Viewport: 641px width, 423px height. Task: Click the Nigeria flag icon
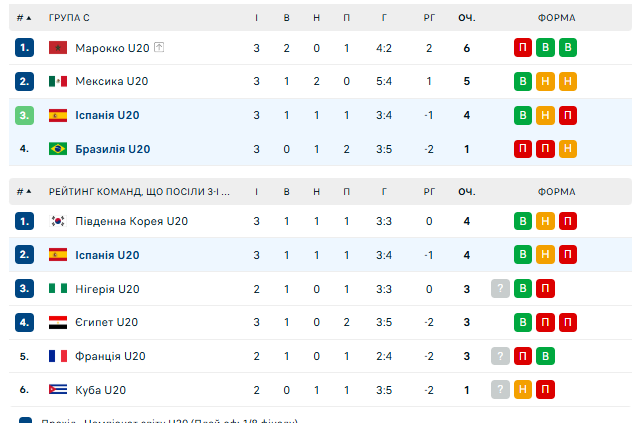click(x=58, y=289)
